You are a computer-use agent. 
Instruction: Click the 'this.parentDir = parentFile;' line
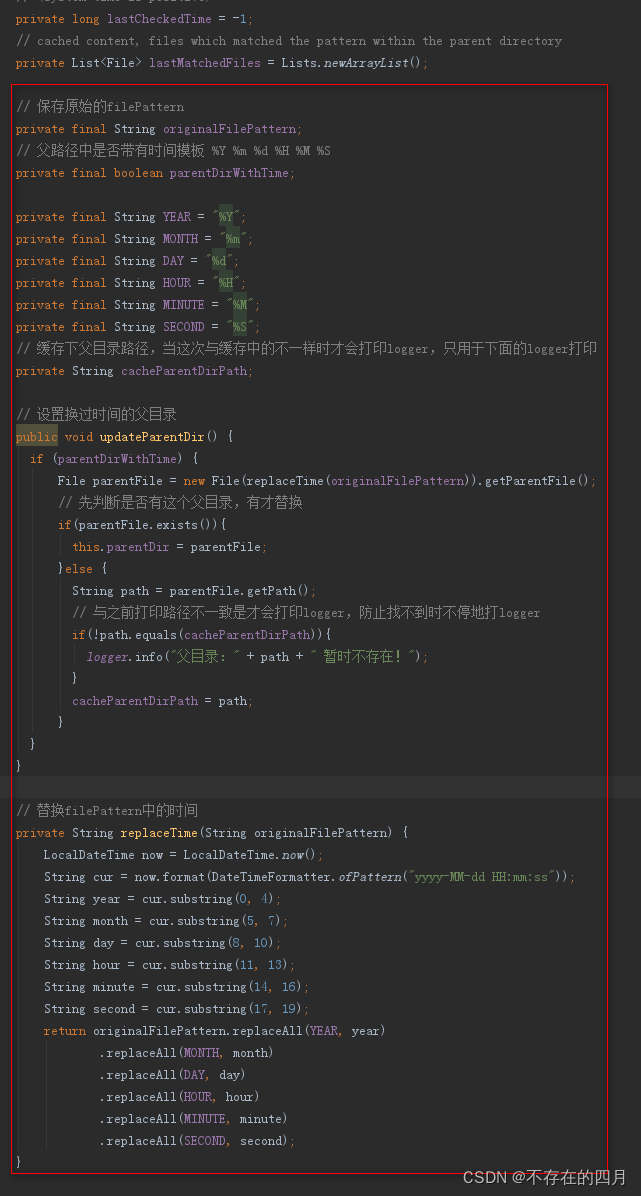coord(170,547)
